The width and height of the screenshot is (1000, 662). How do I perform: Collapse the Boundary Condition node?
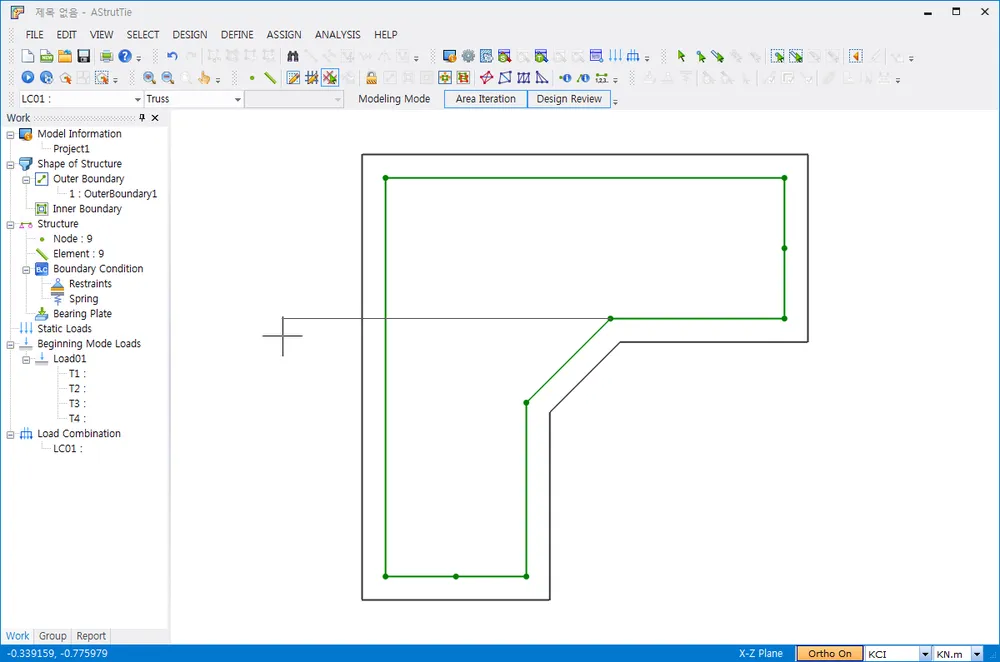26,270
